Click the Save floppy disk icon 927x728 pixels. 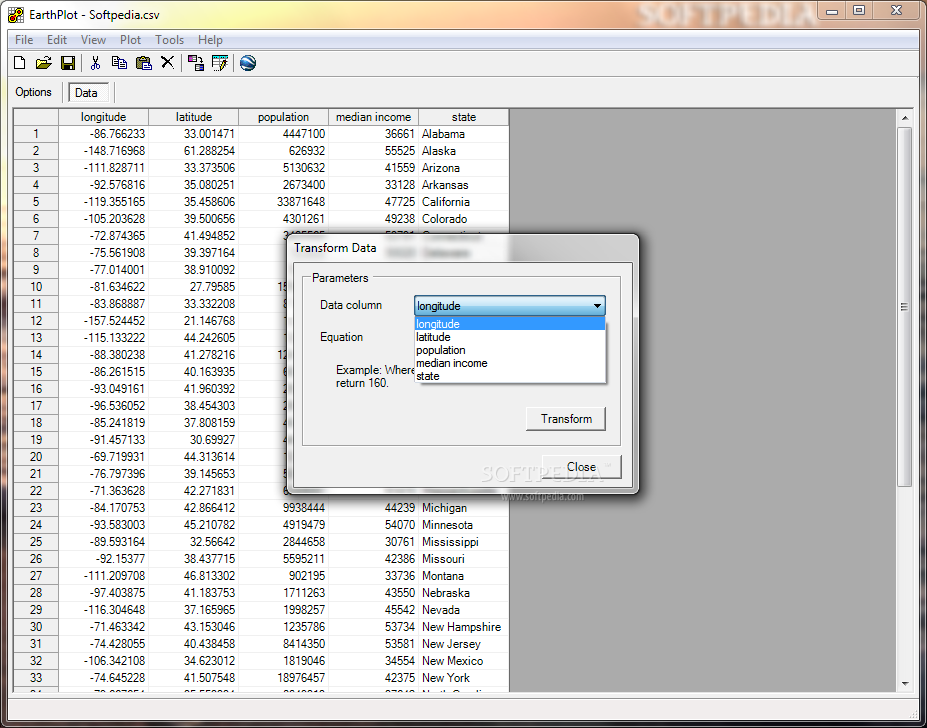point(68,63)
